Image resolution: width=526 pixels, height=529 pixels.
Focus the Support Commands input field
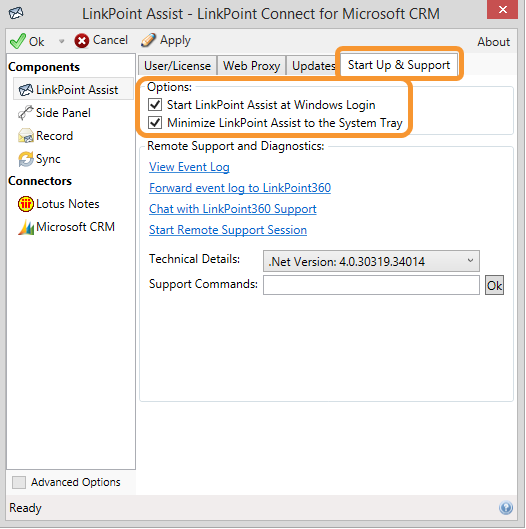tap(371, 285)
